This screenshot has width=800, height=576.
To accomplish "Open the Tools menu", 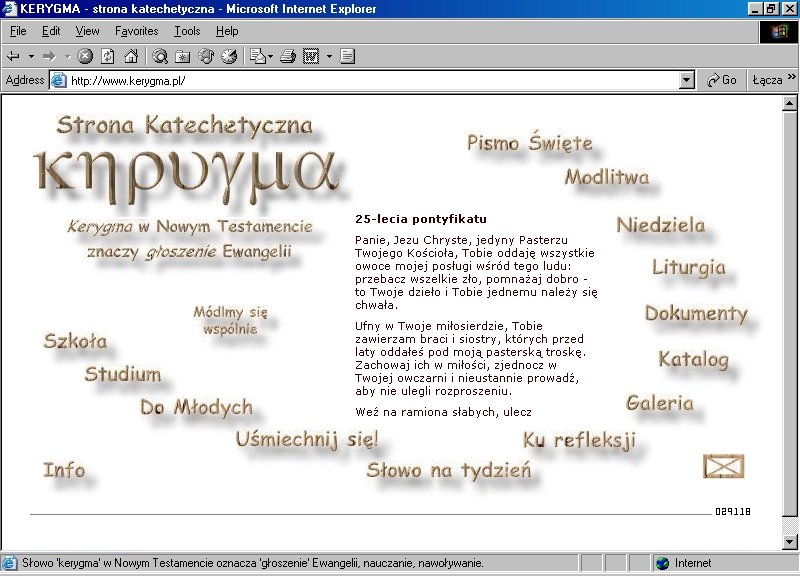I will coord(187,31).
